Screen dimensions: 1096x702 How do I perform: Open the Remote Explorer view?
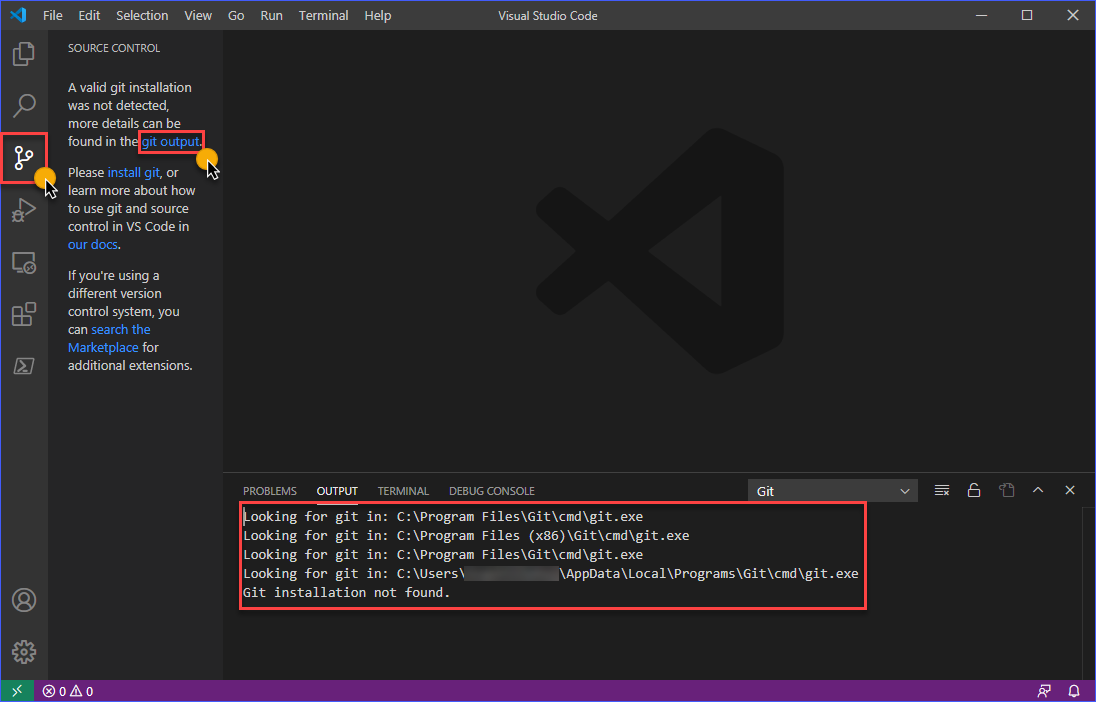[24, 262]
